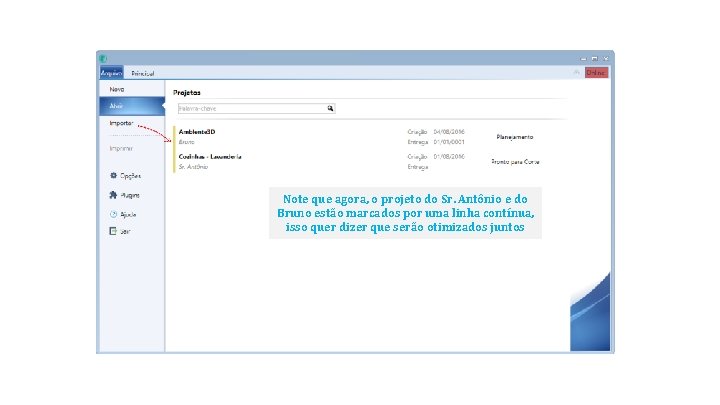Click the red Online status button
Screen dimensions: 720x405
pyautogui.click(x=596, y=73)
